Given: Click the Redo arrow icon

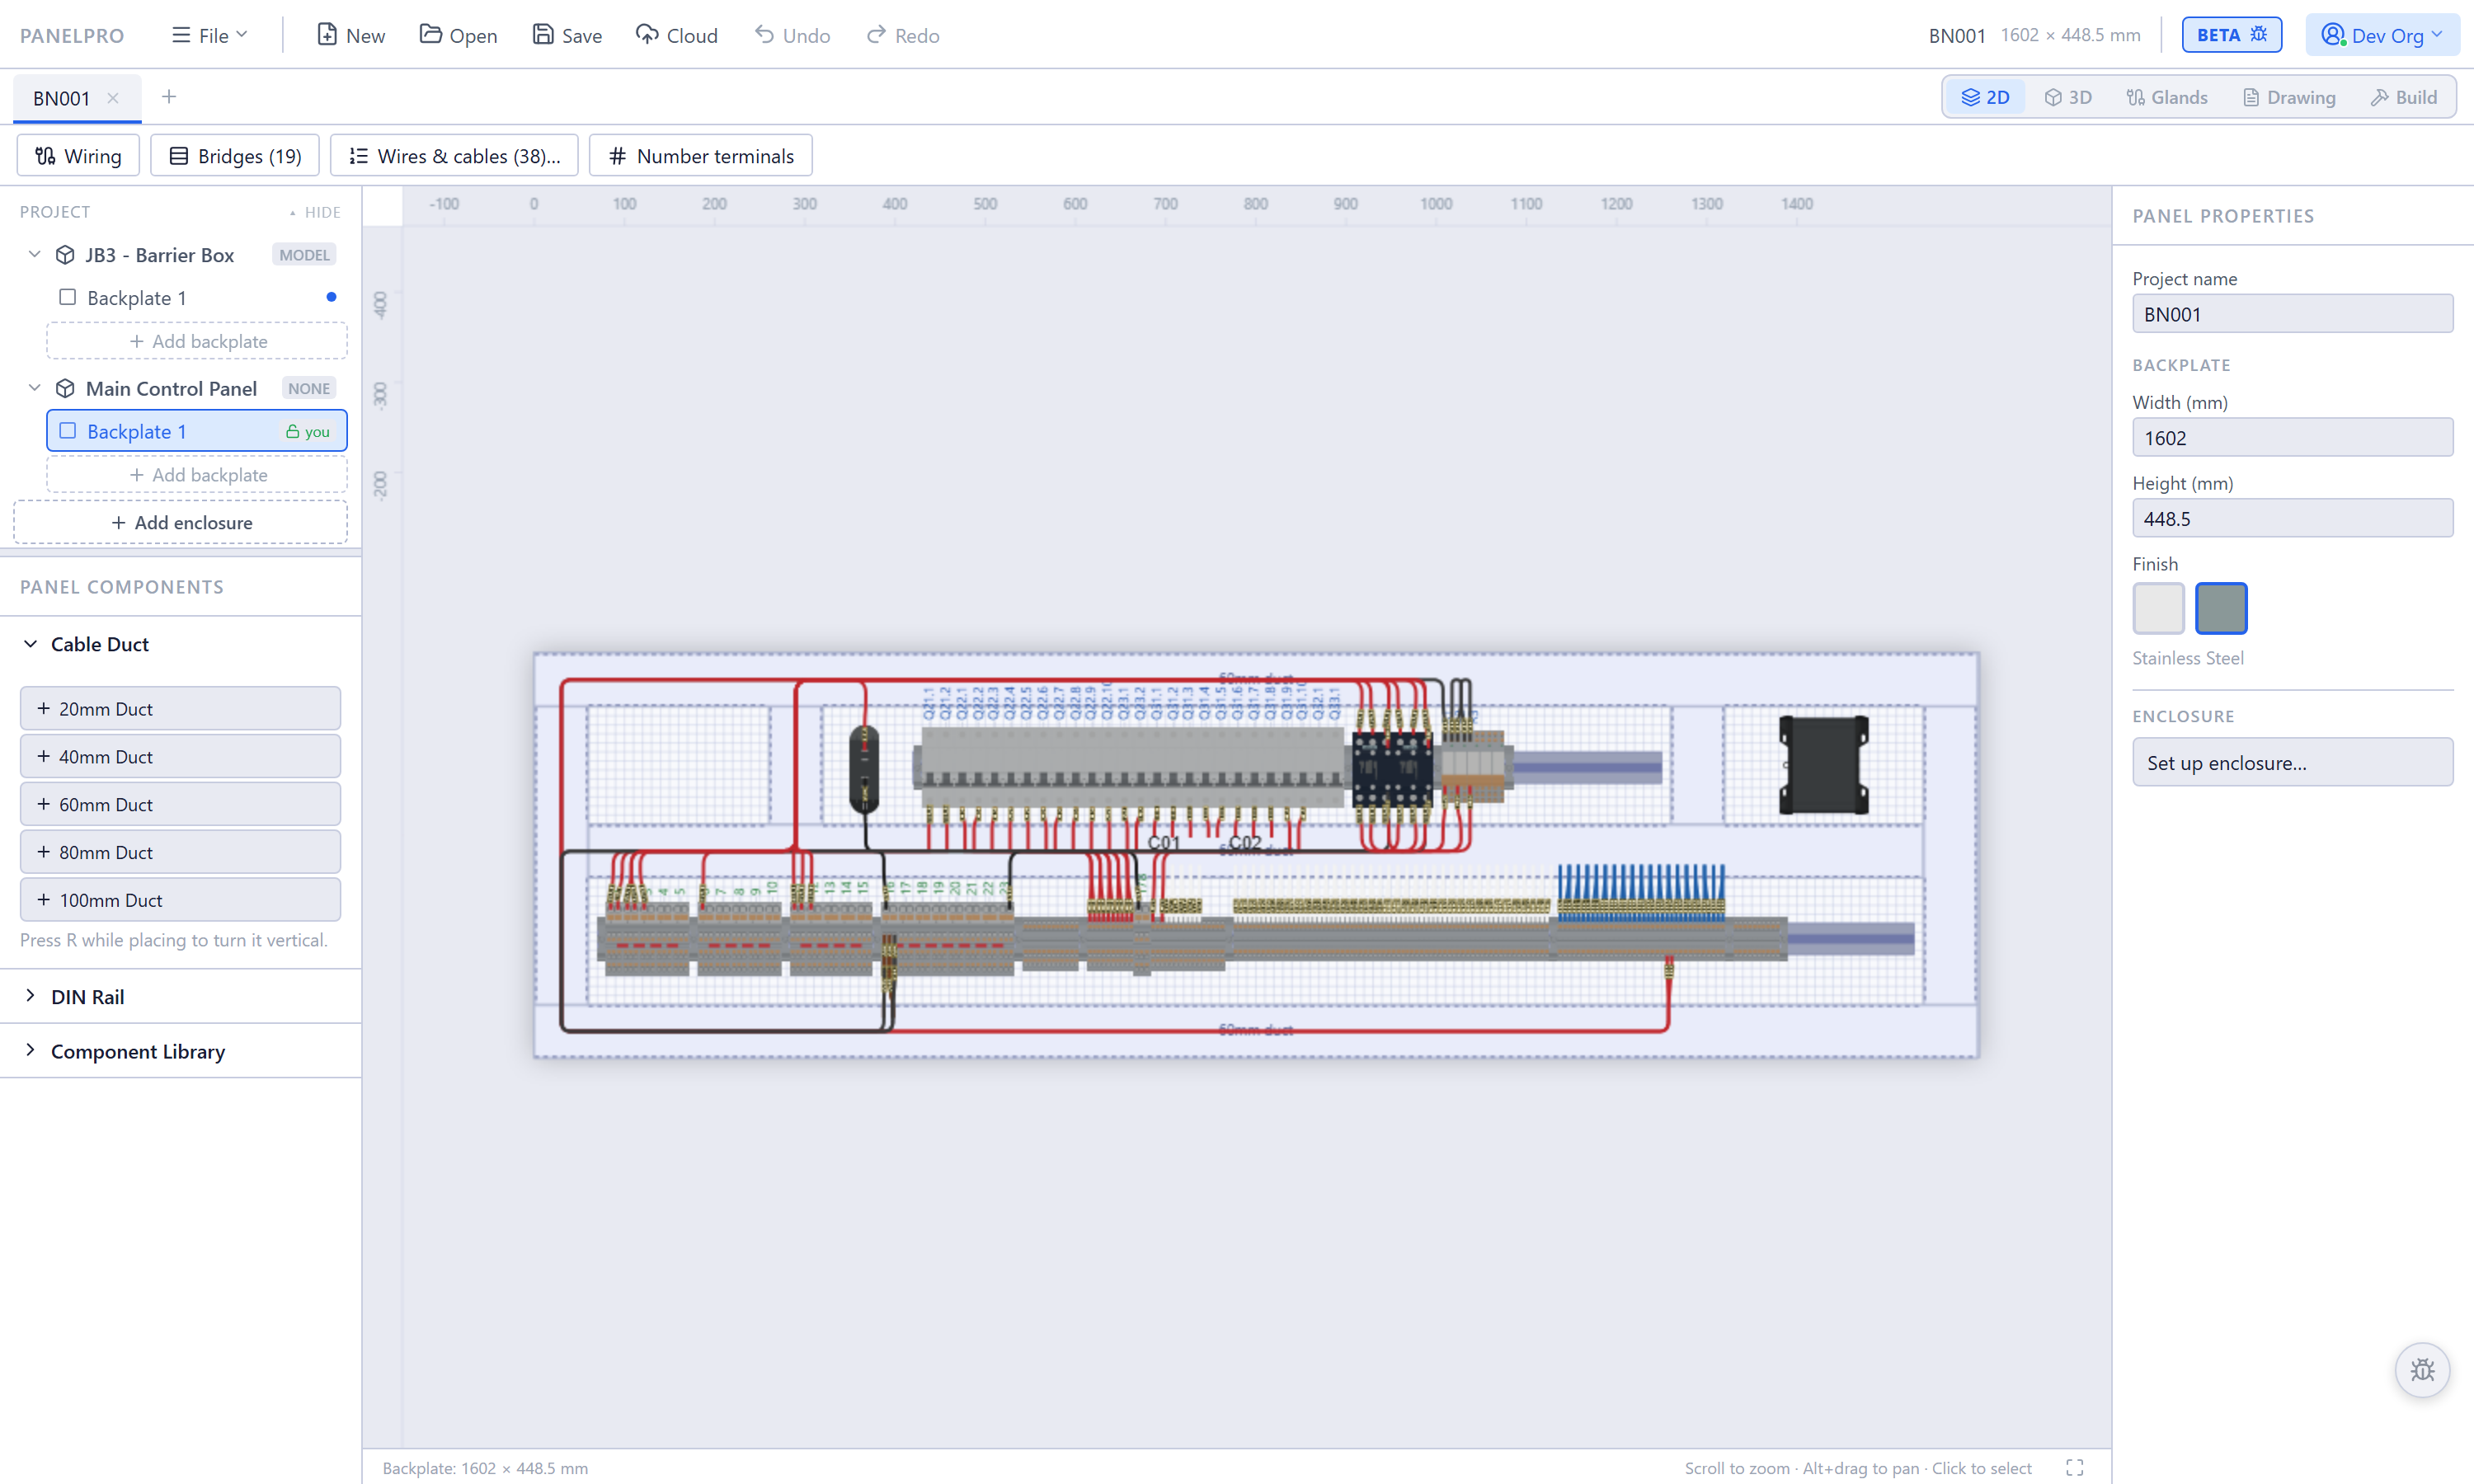Looking at the screenshot, I should click(x=876, y=35).
